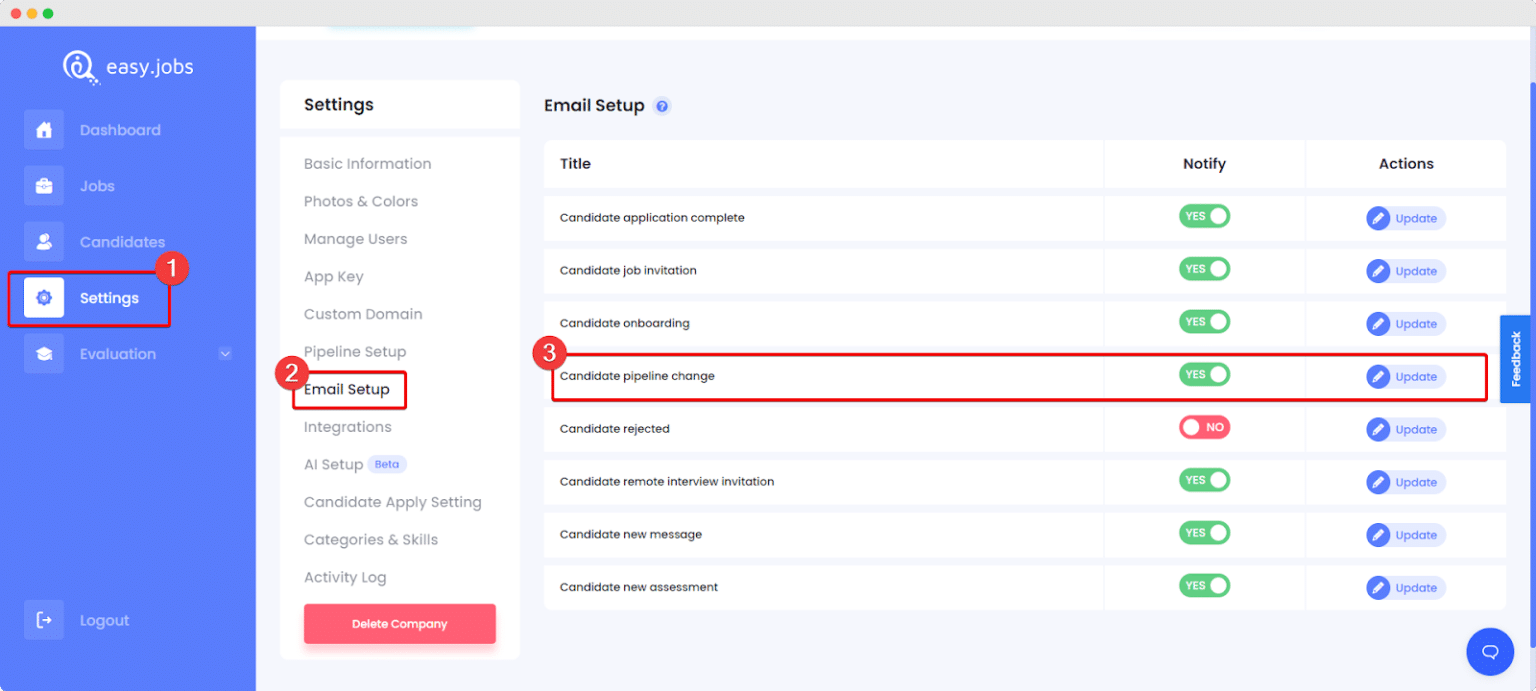Update the Candidate pipeline change email
The image size is (1536, 691).
tap(1405, 377)
